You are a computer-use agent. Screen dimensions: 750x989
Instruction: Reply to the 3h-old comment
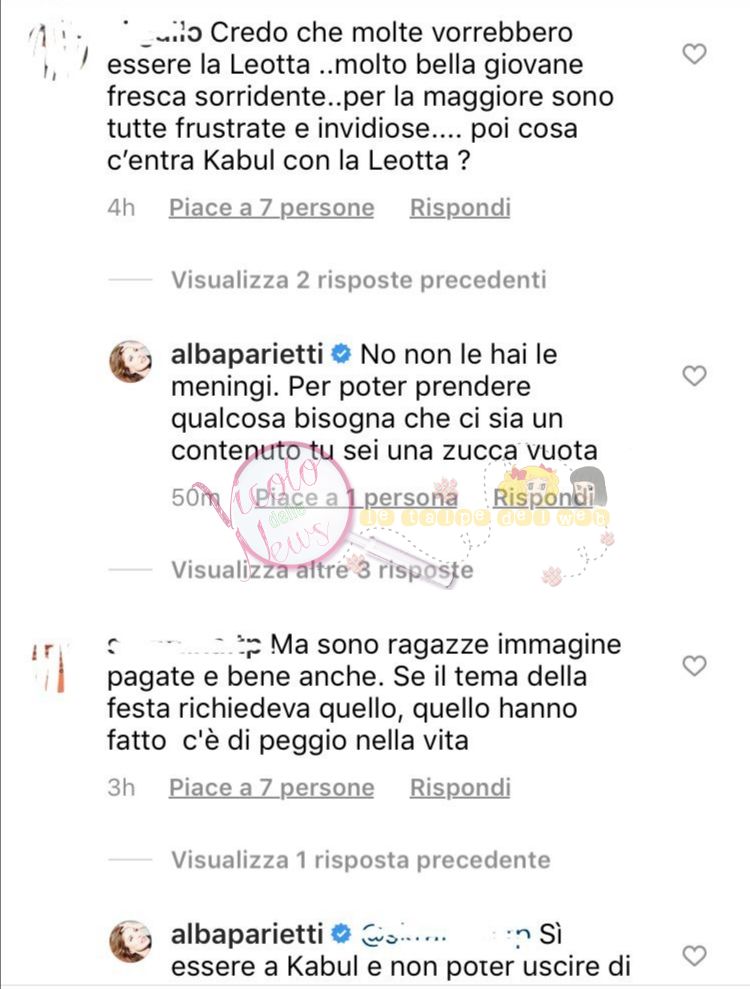click(460, 788)
